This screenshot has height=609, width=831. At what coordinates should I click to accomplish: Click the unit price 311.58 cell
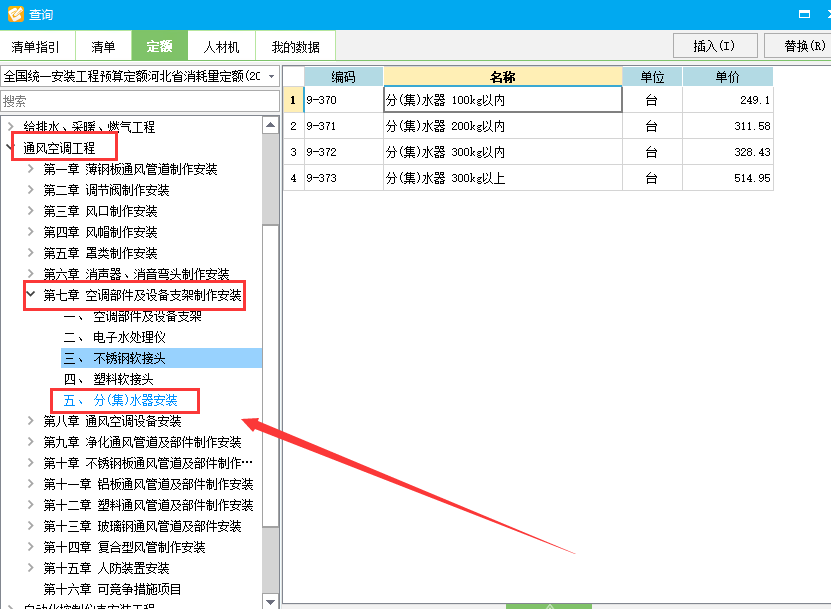(727, 126)
